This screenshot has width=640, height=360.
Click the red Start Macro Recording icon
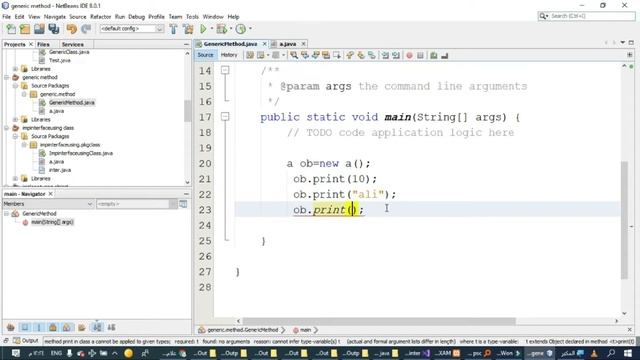tap(409, 55)
